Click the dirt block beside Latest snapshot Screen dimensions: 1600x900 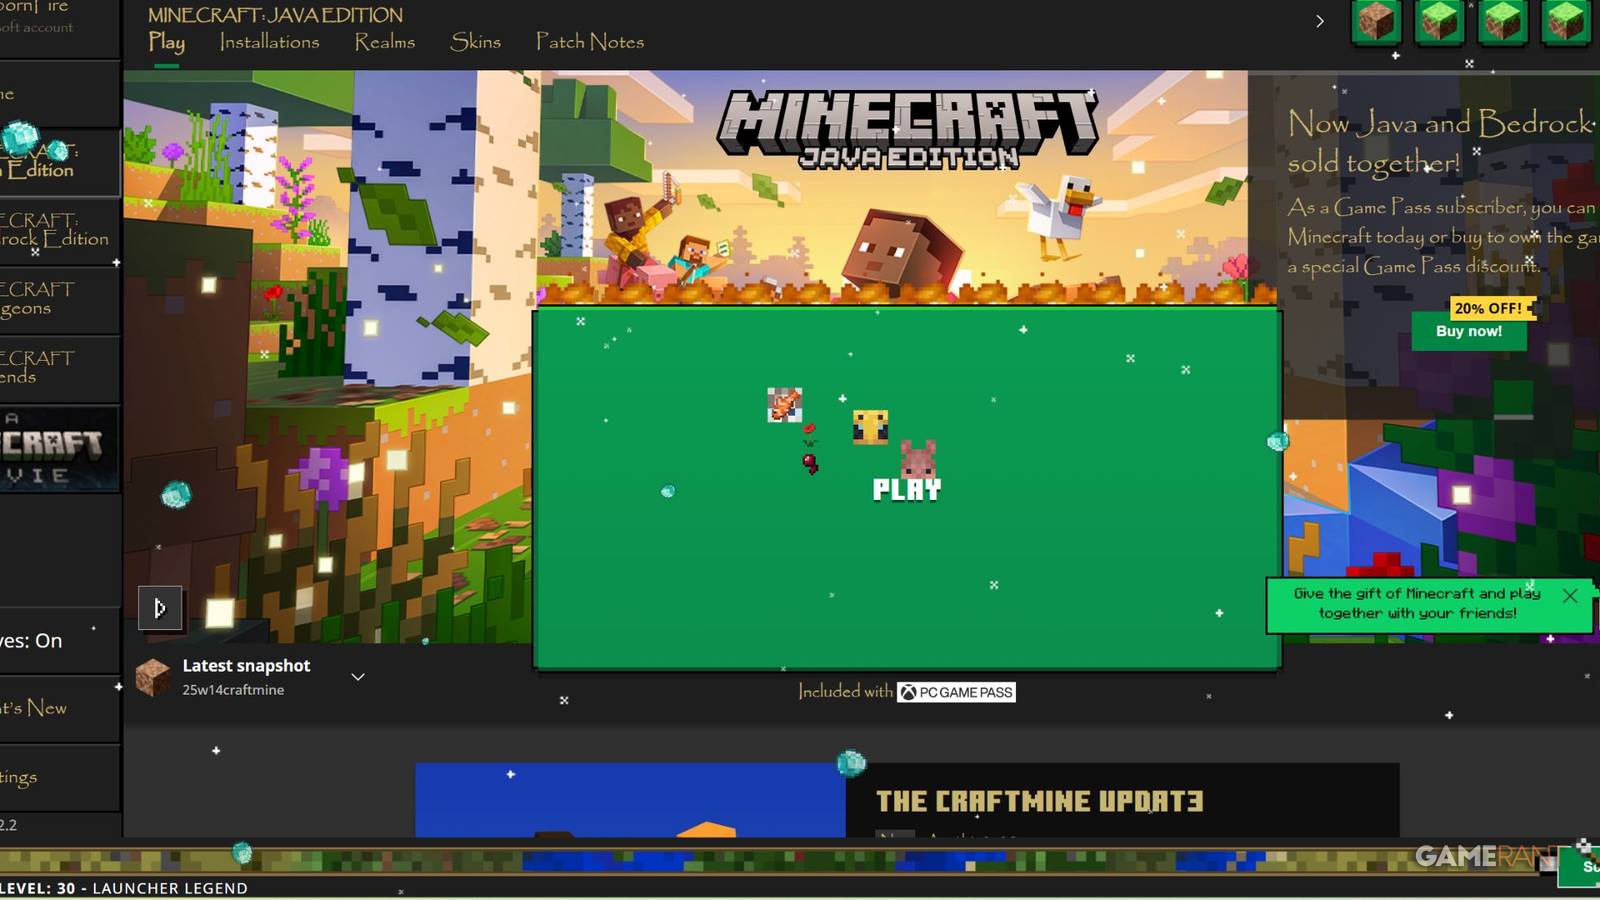(x=153, y=677)
